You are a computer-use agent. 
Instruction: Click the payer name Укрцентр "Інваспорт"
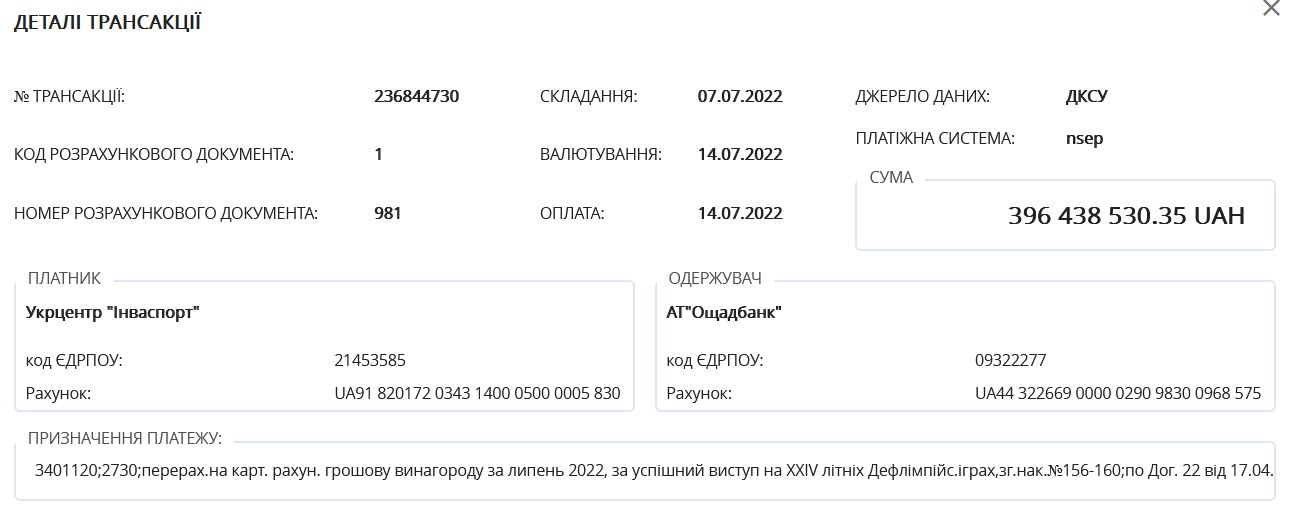113,313
